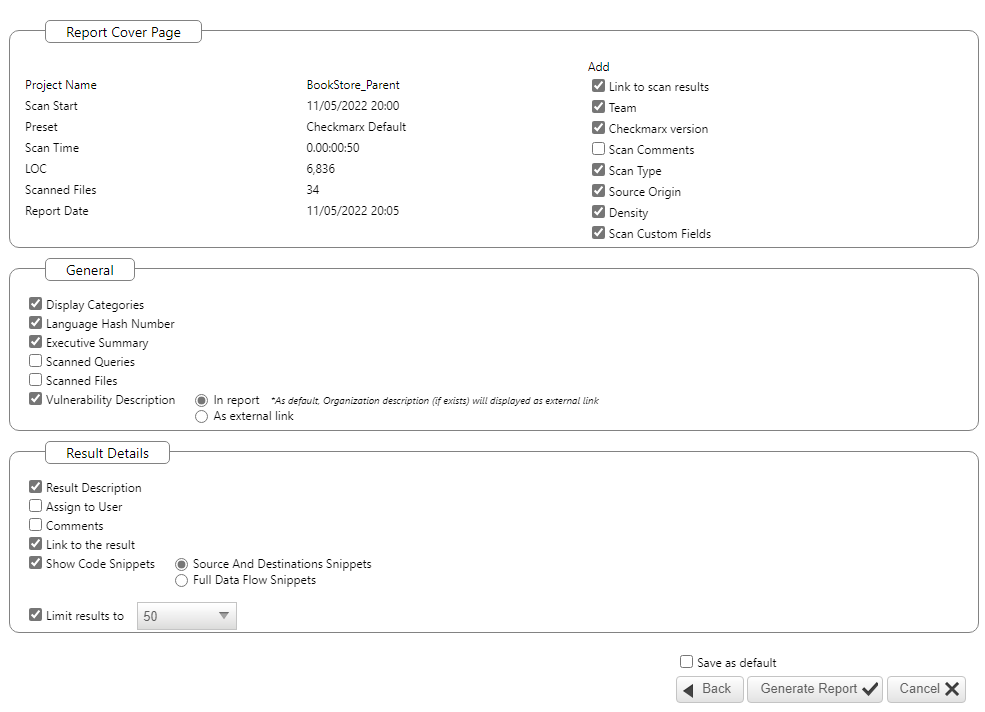Viewport: 985px width, 712px height.
Task: Toggle the Density checkbox
Action: point(598,212)
